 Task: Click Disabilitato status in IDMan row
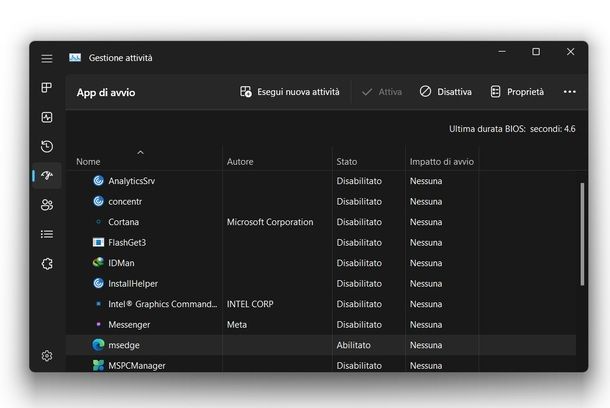359,263
